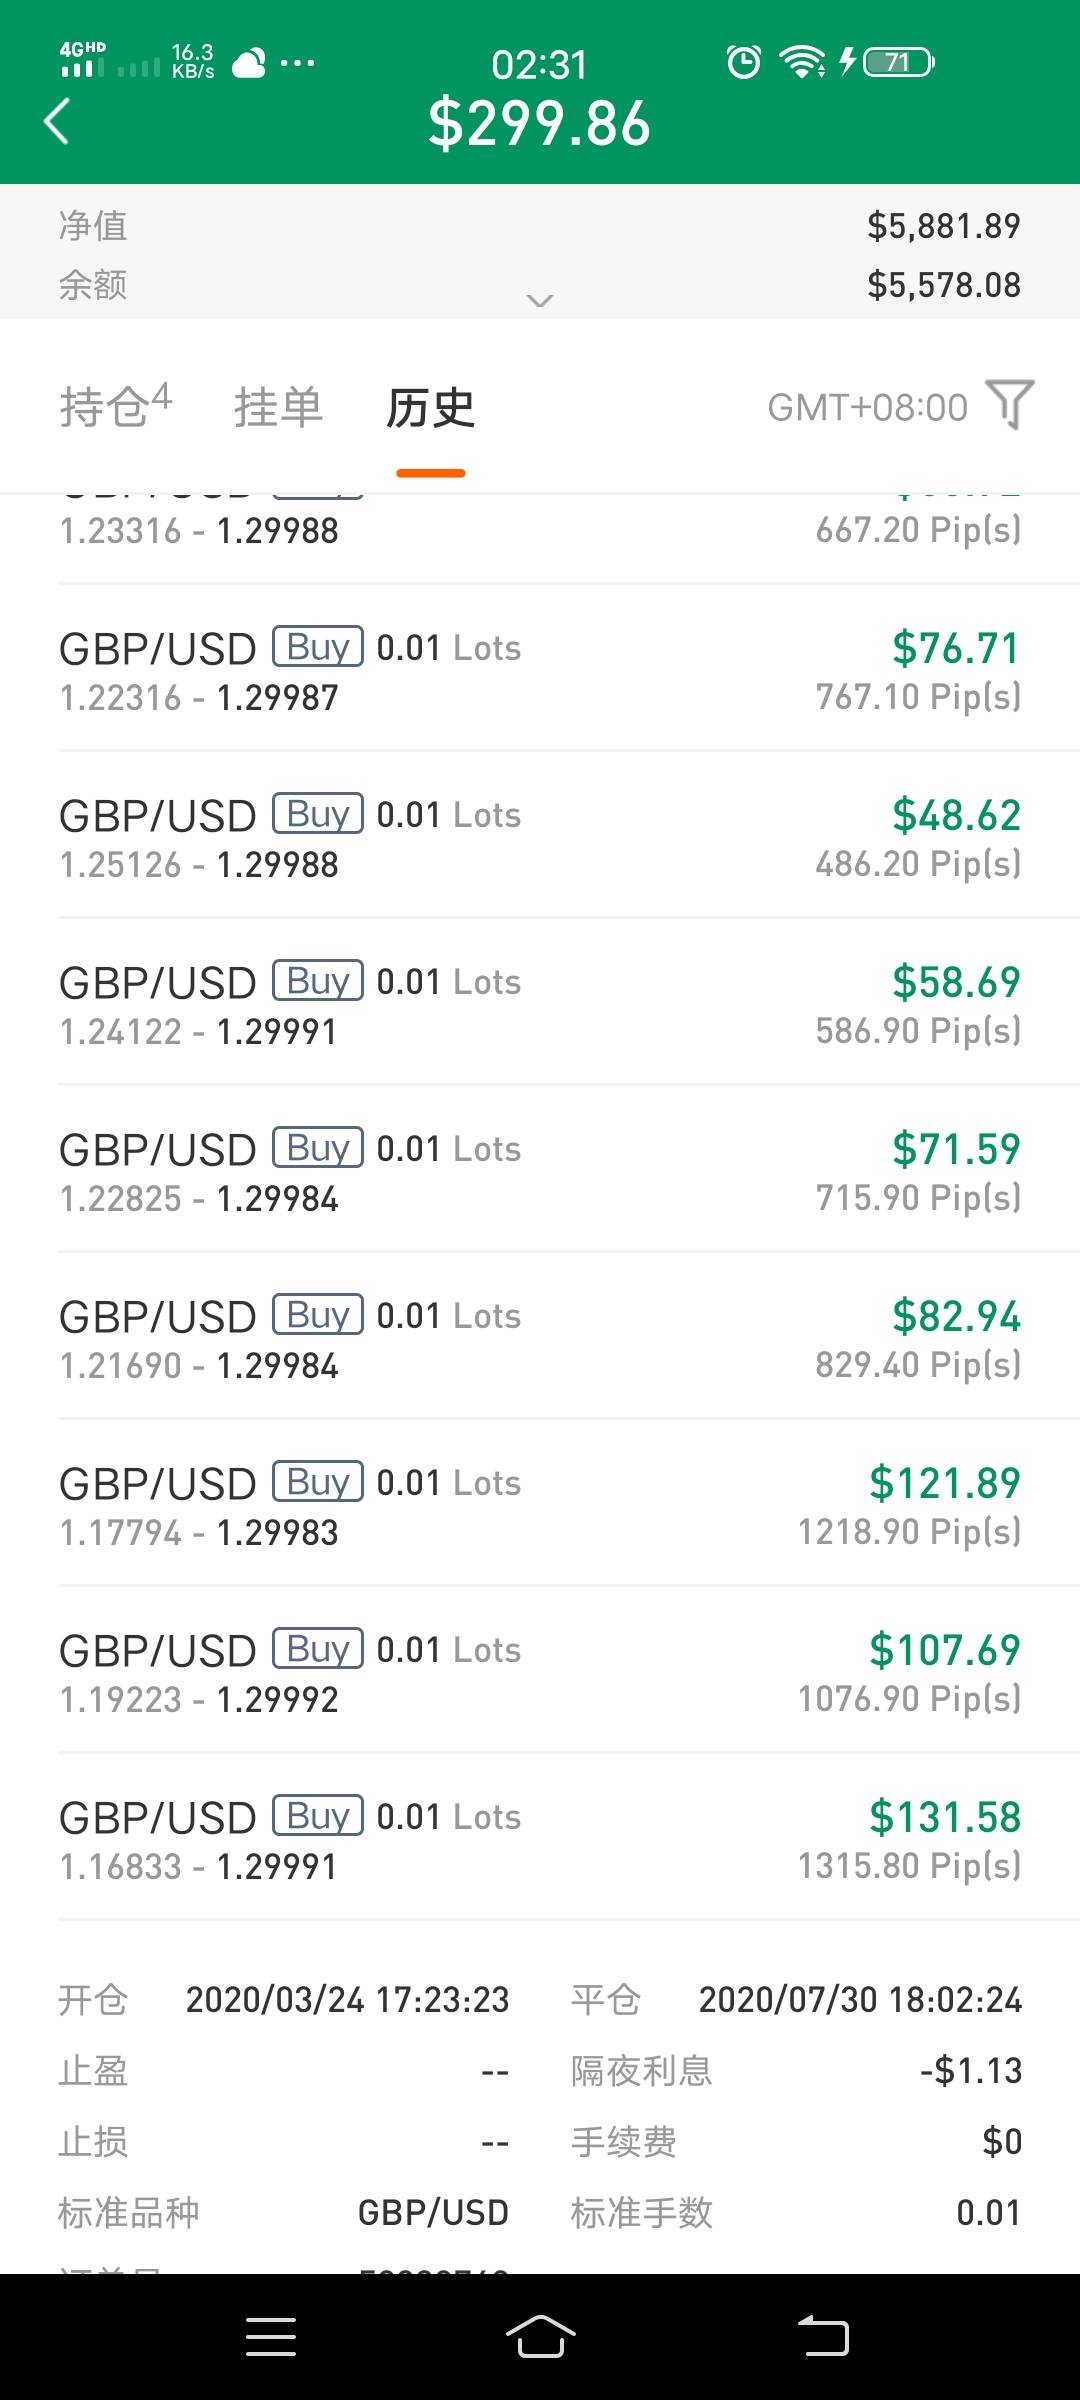
Task: Expand the $76.71 GBP/USD trade row
Action: pos(540,670)
